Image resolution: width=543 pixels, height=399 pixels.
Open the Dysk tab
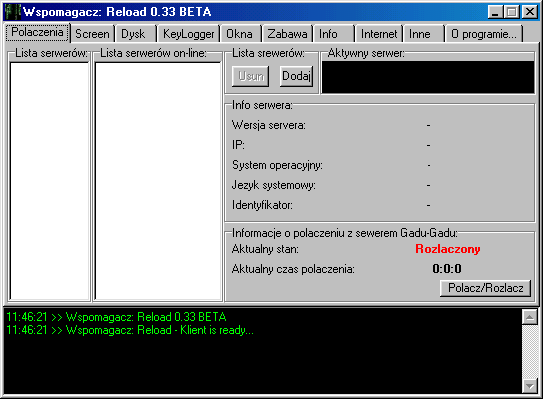[x=135, y=34]
